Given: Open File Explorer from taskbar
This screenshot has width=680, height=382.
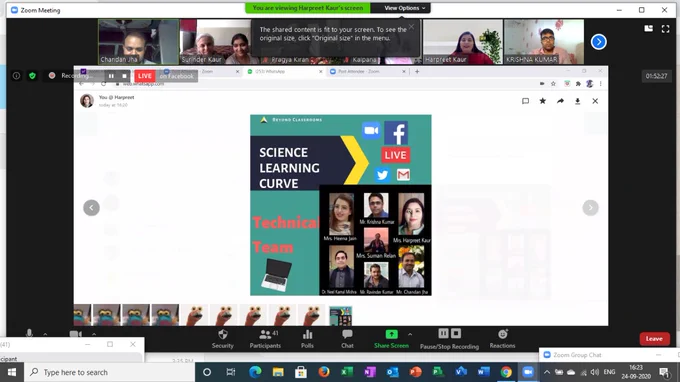Looking at the screenshot, I should 278,372.
